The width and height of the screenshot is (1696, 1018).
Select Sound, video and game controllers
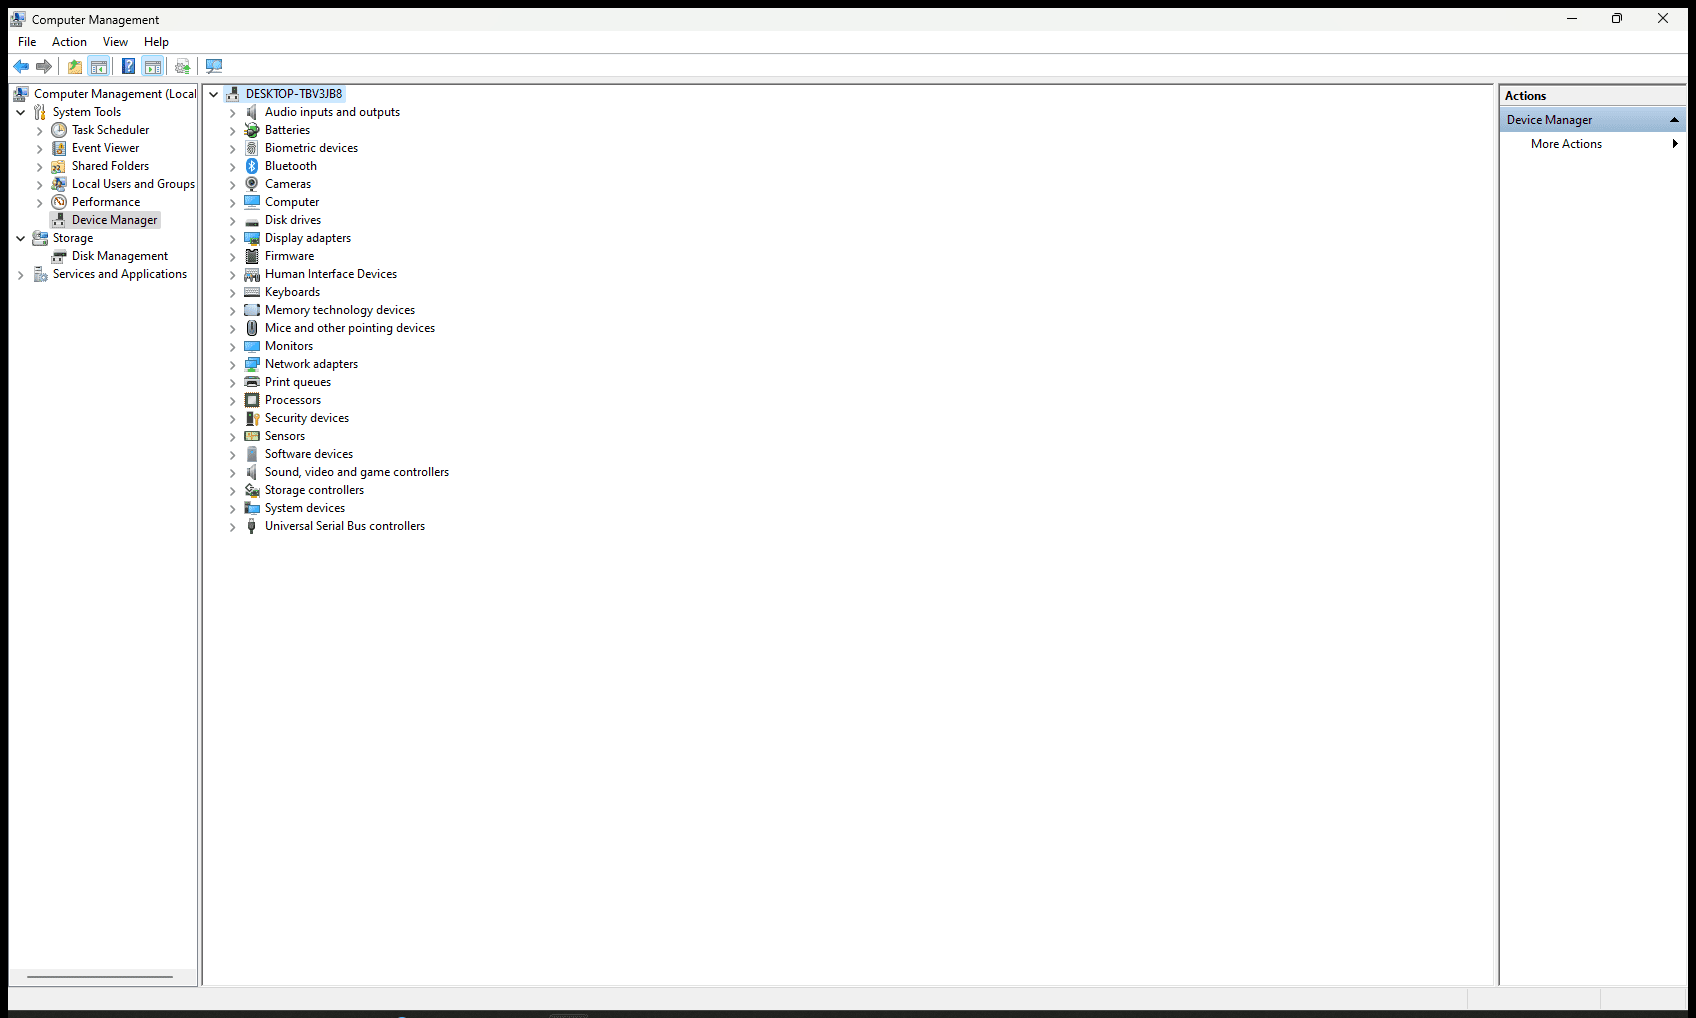(x=357, y=472)
